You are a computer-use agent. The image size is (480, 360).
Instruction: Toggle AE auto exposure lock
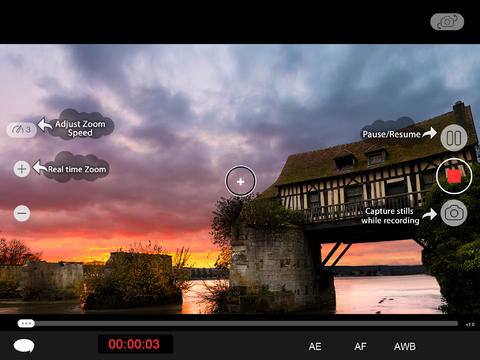315,347
